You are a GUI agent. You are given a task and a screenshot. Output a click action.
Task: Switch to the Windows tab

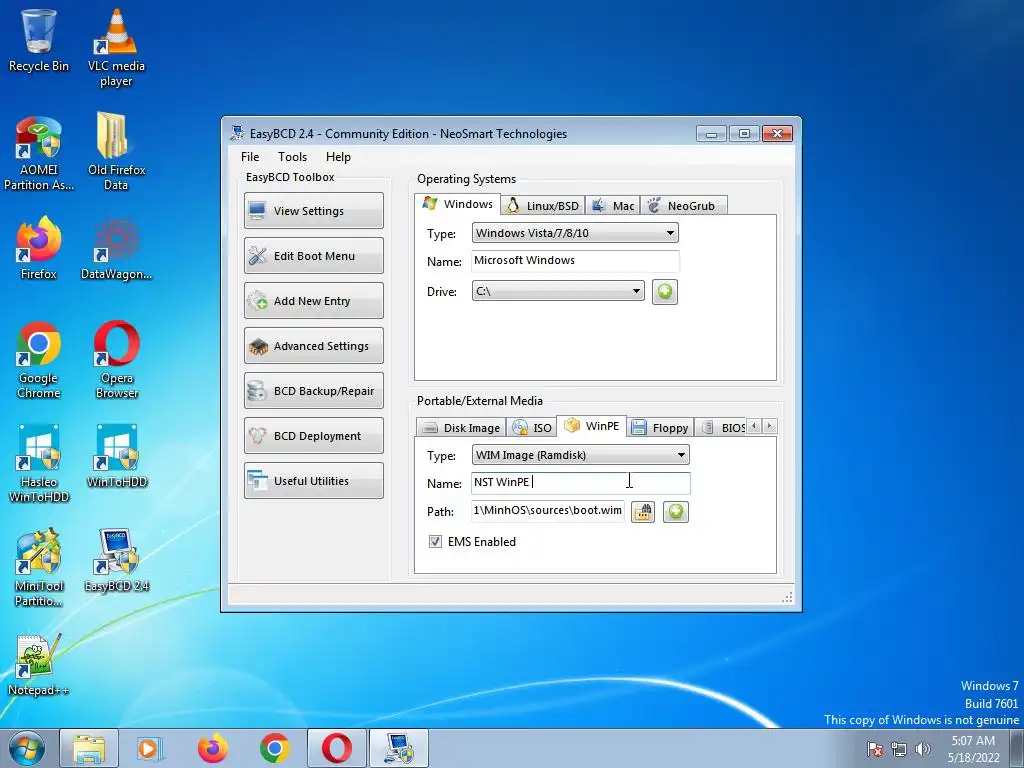[x=458, y=204]
